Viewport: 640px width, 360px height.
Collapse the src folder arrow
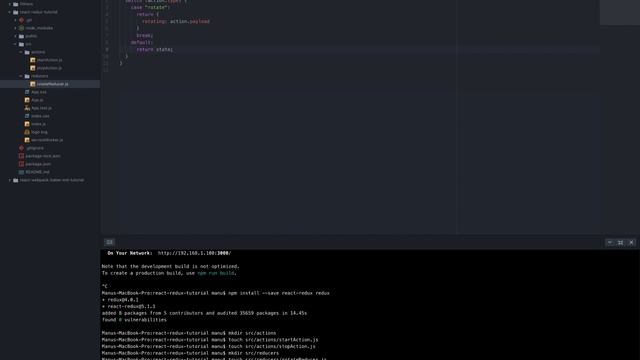pos(16,44)
